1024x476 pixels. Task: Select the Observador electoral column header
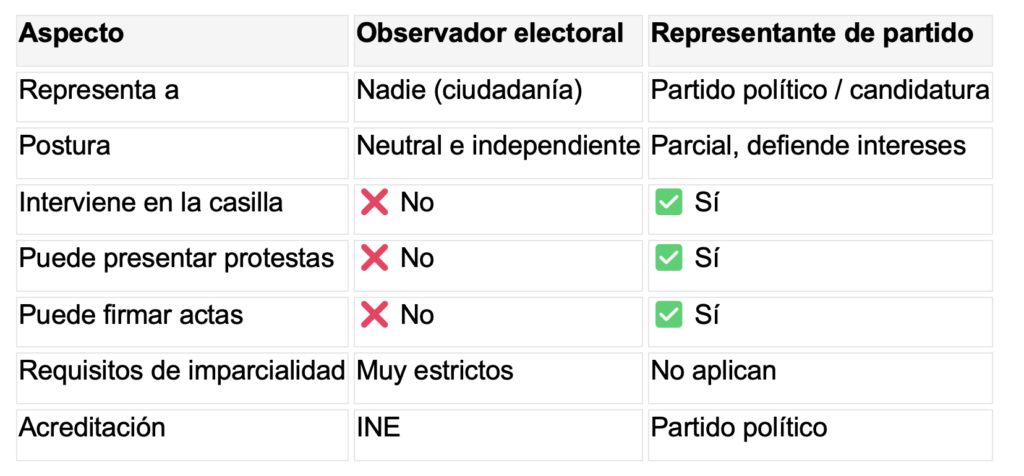tap(491, 33)
